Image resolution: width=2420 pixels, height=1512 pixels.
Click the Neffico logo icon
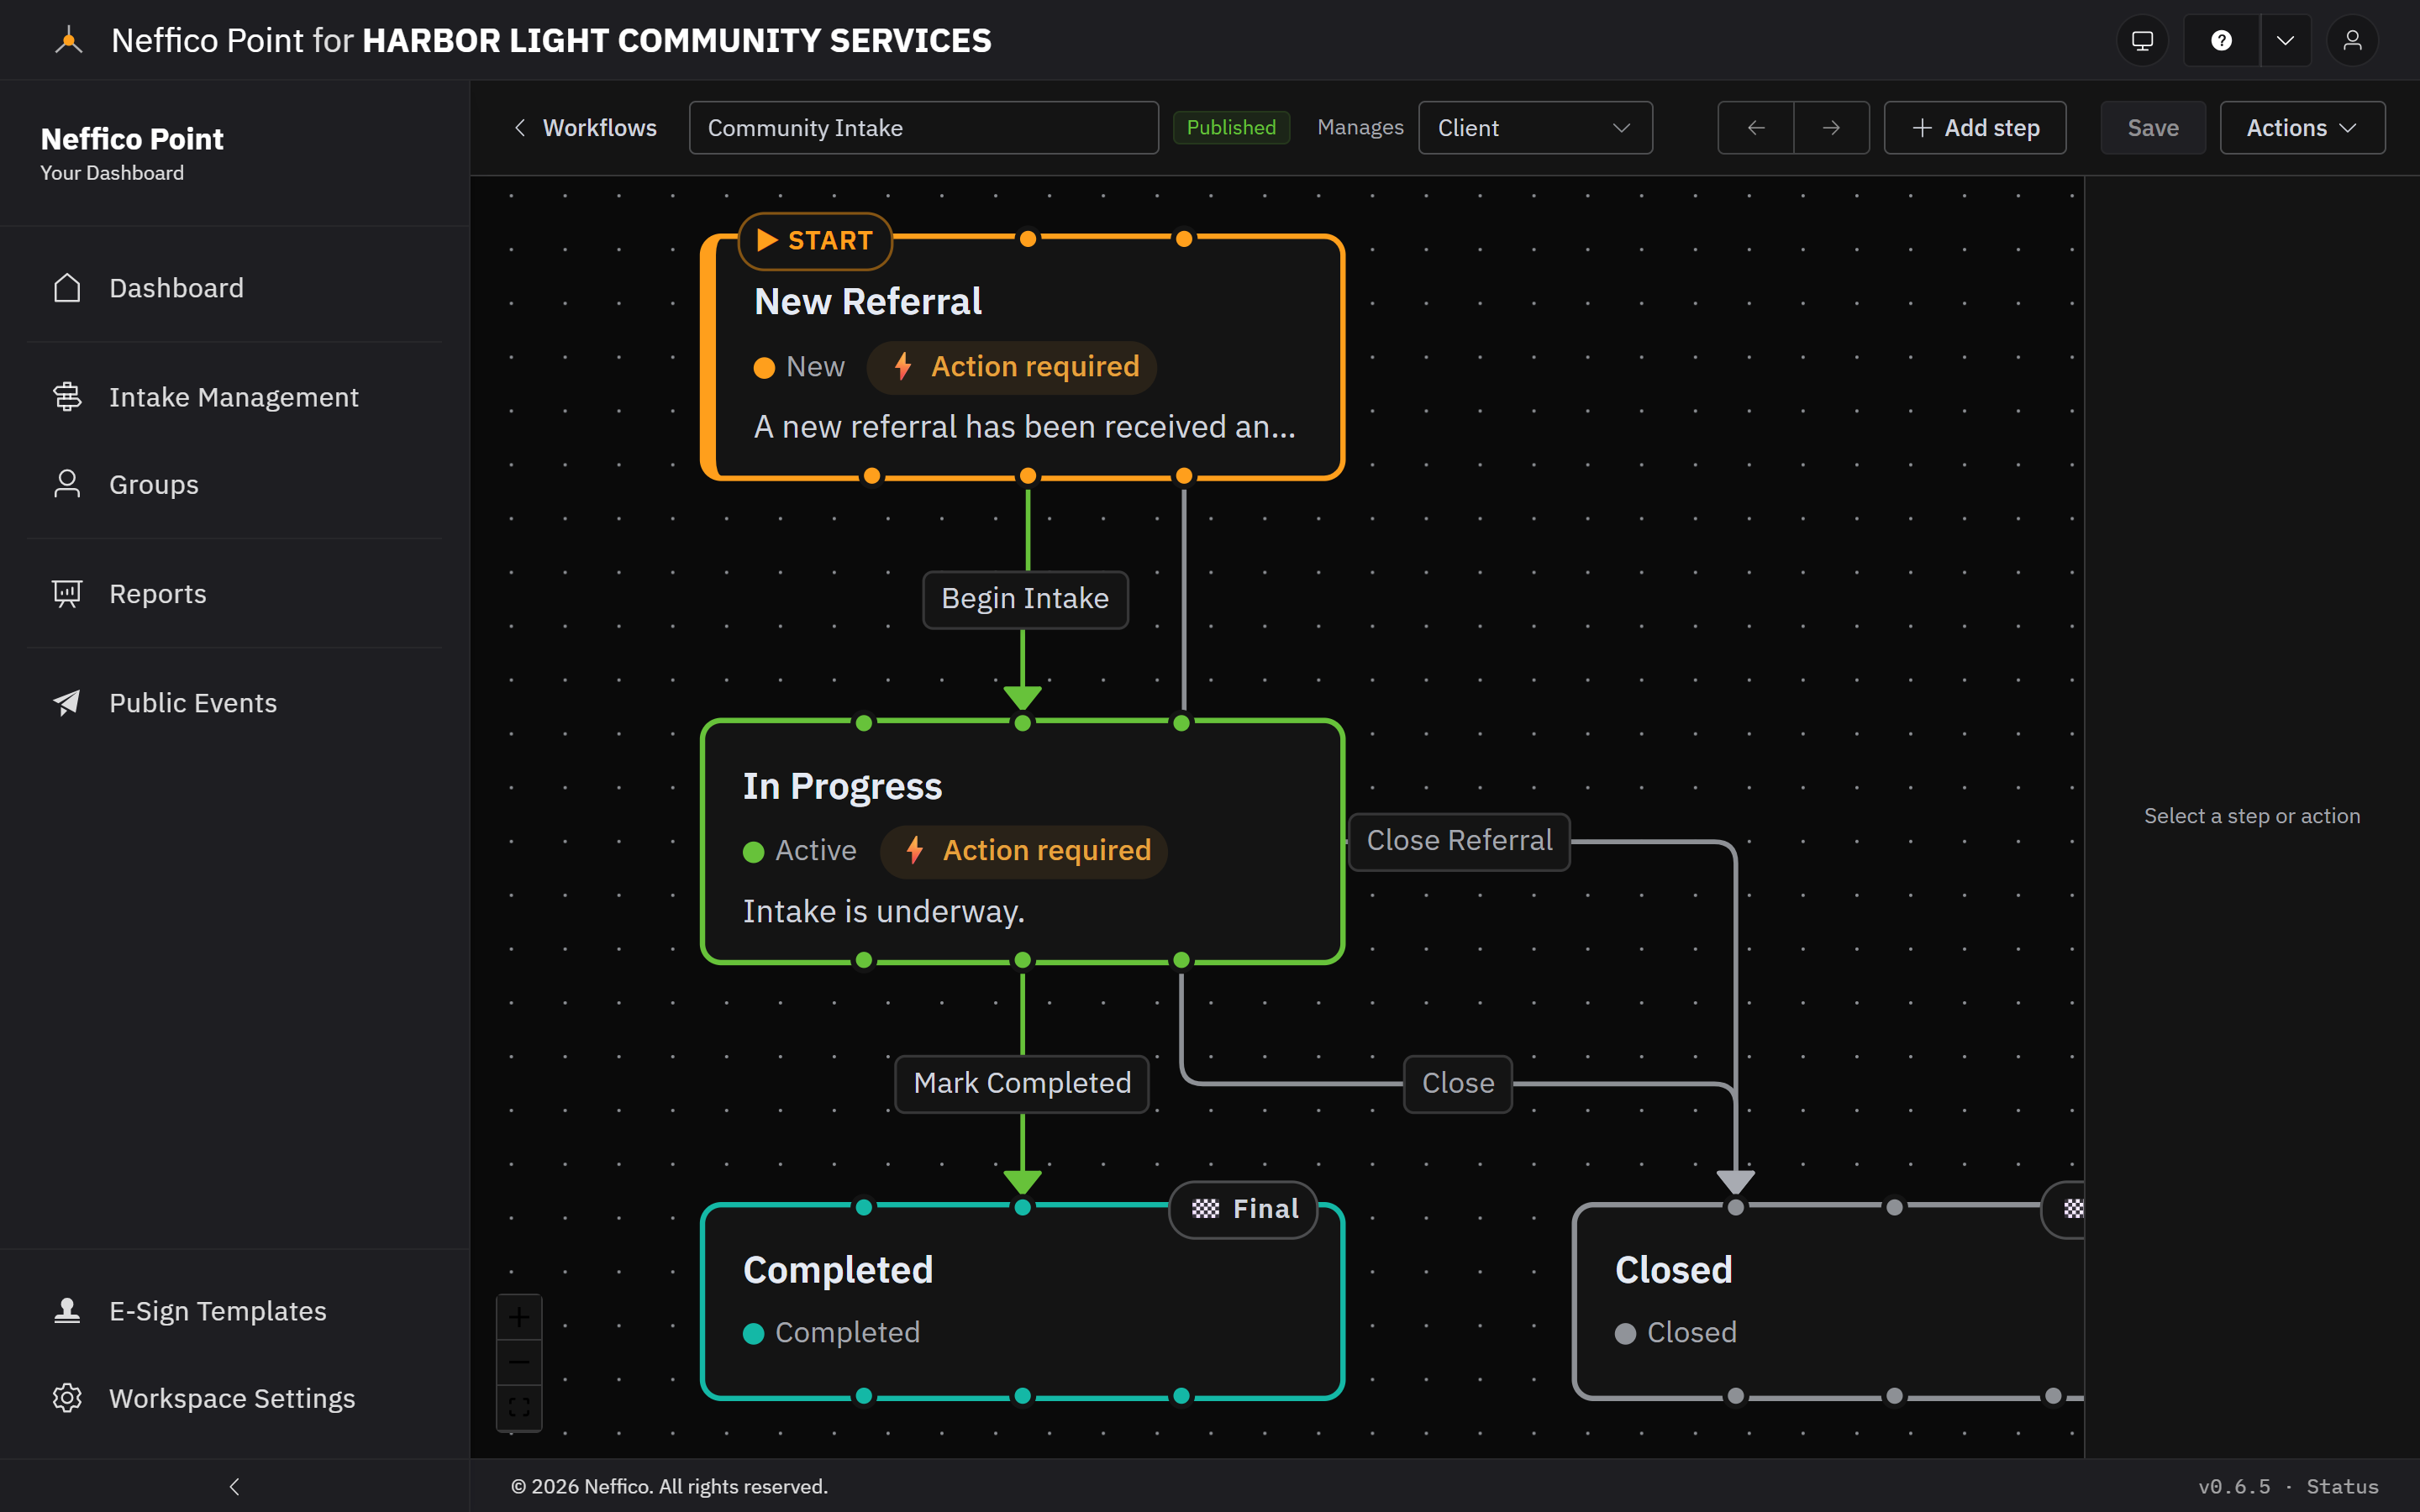pos(69,41)
